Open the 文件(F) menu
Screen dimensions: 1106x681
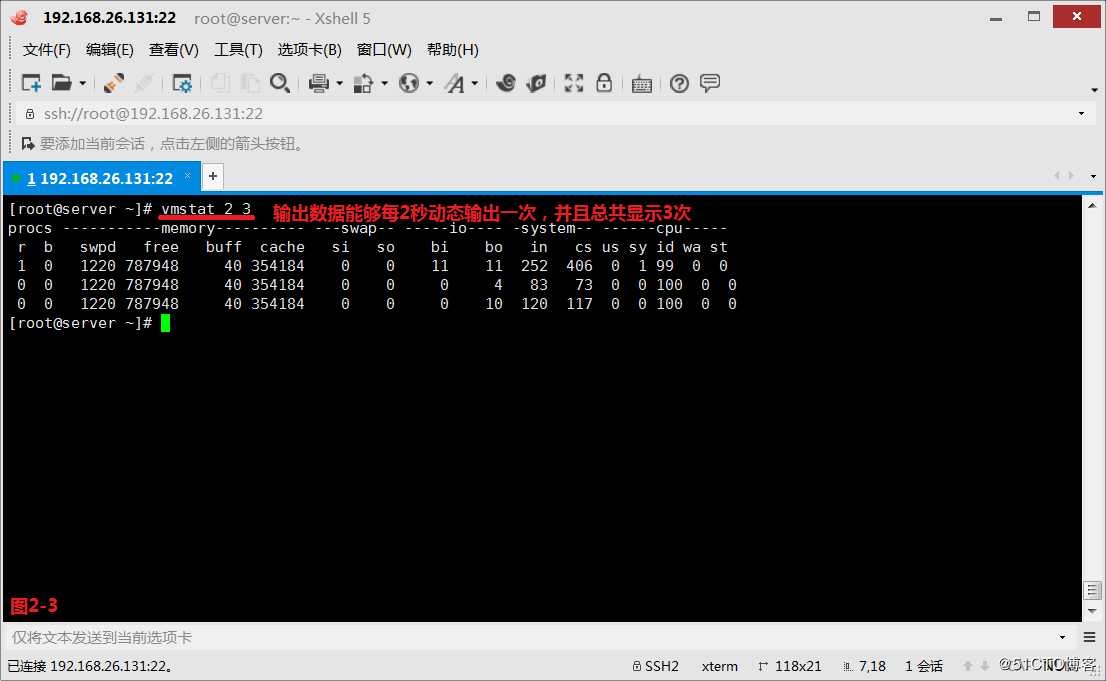[47, 49]
